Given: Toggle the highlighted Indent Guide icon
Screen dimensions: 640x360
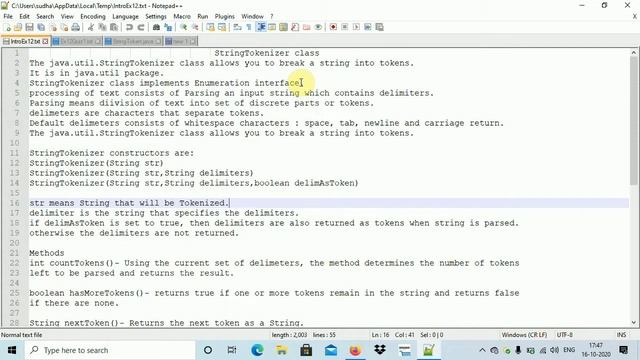Looking at the screenshot, I should click(260, 27).
